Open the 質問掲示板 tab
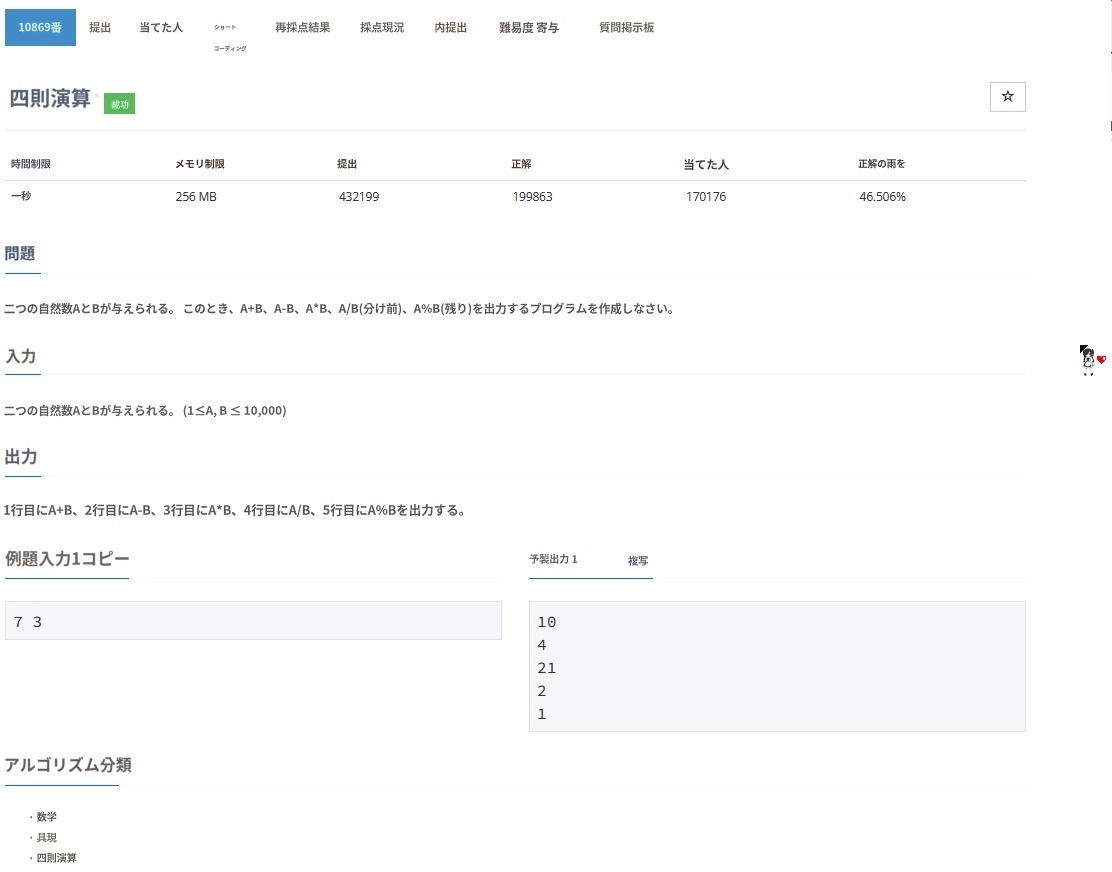1112x872 pixels. pos(626,28)
